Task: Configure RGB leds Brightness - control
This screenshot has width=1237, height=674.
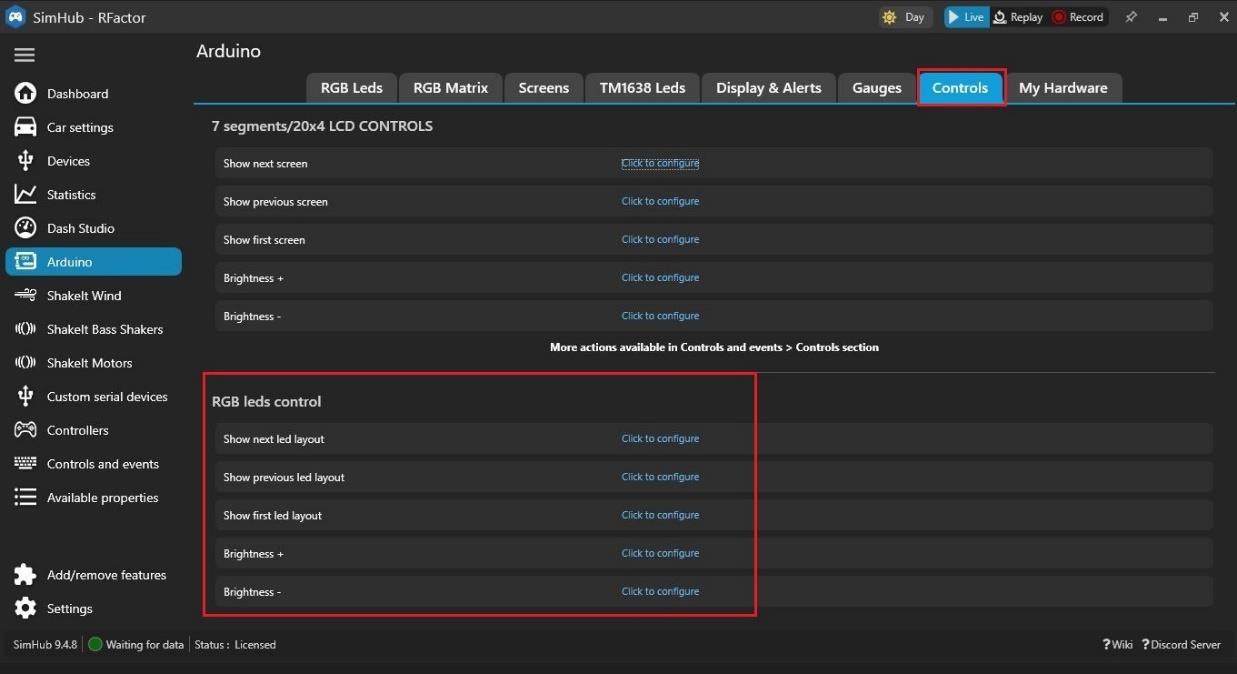Action: (x=660, y=591)
